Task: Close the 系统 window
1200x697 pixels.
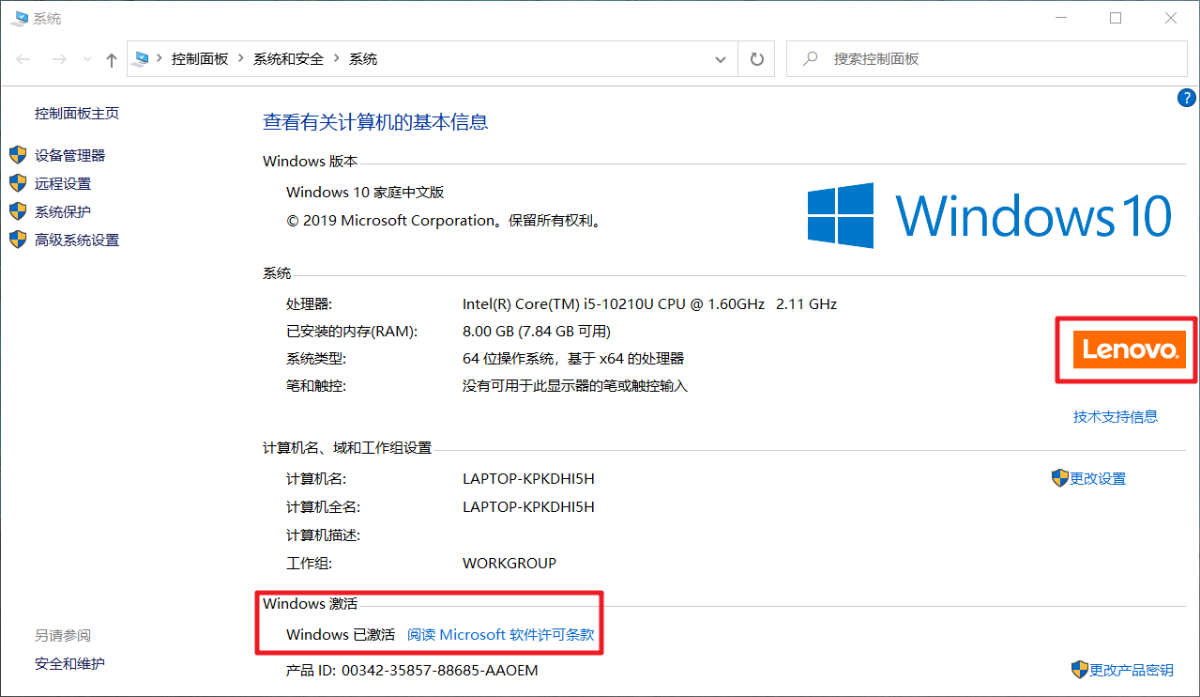Action: pos(1169,17)
